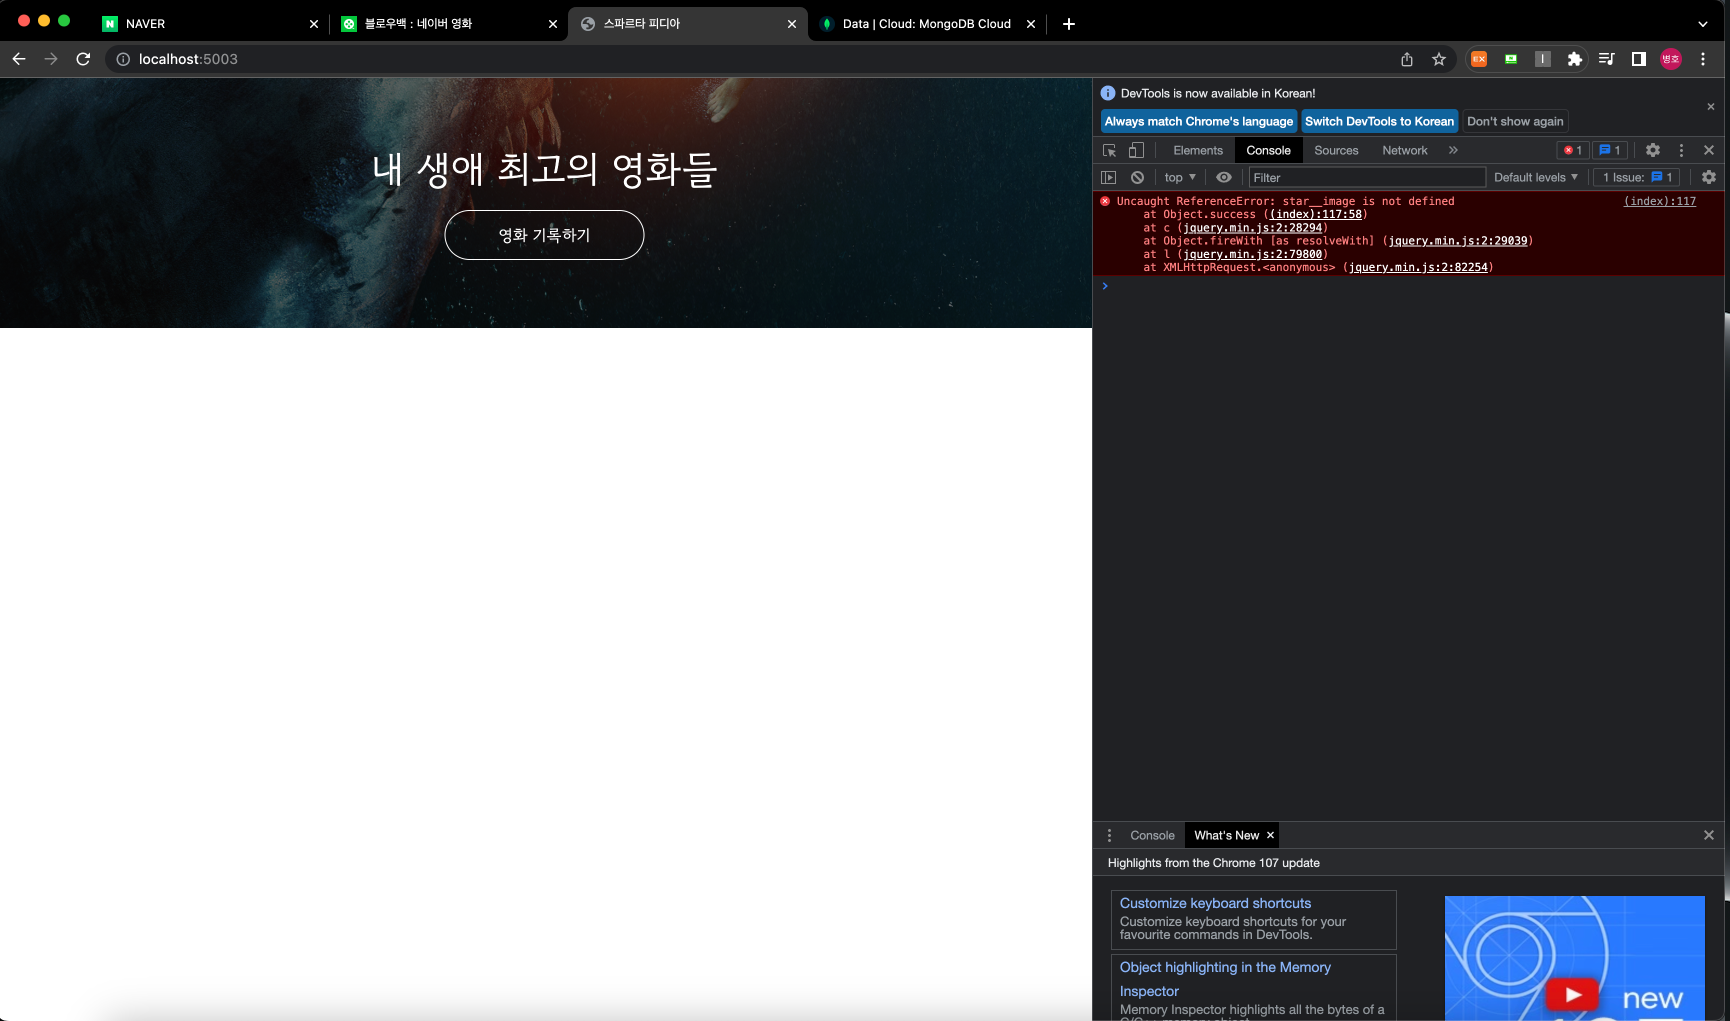1730x1021 pixels.
Task: Click Switch DevTools to Korean
Action: tap(1379, 121)
